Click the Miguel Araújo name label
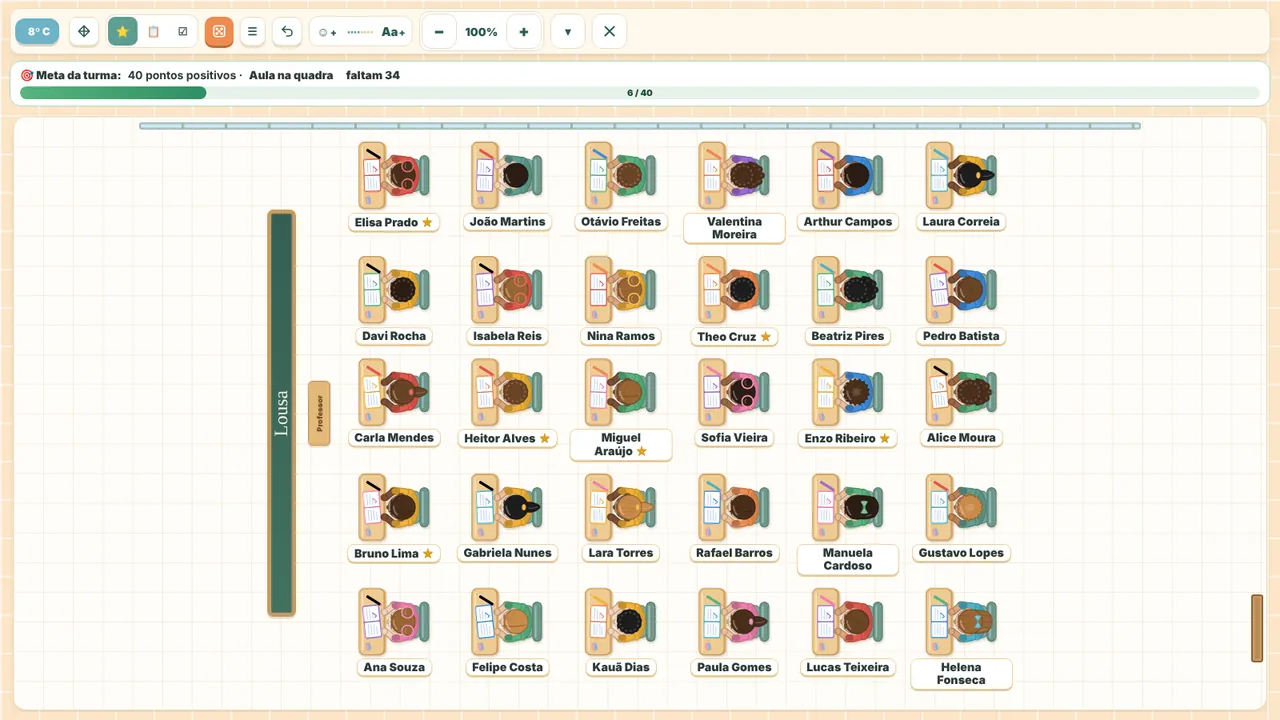The height and width of the screenshot is (720, 1280). tap(621, 445)
